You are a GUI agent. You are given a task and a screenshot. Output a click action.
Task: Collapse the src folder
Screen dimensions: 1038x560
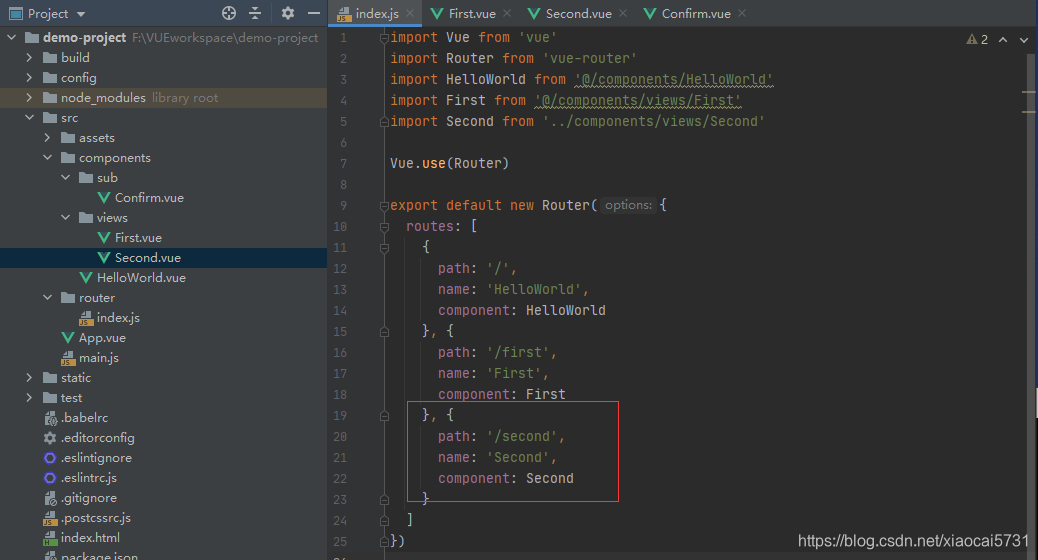point(29,117)
